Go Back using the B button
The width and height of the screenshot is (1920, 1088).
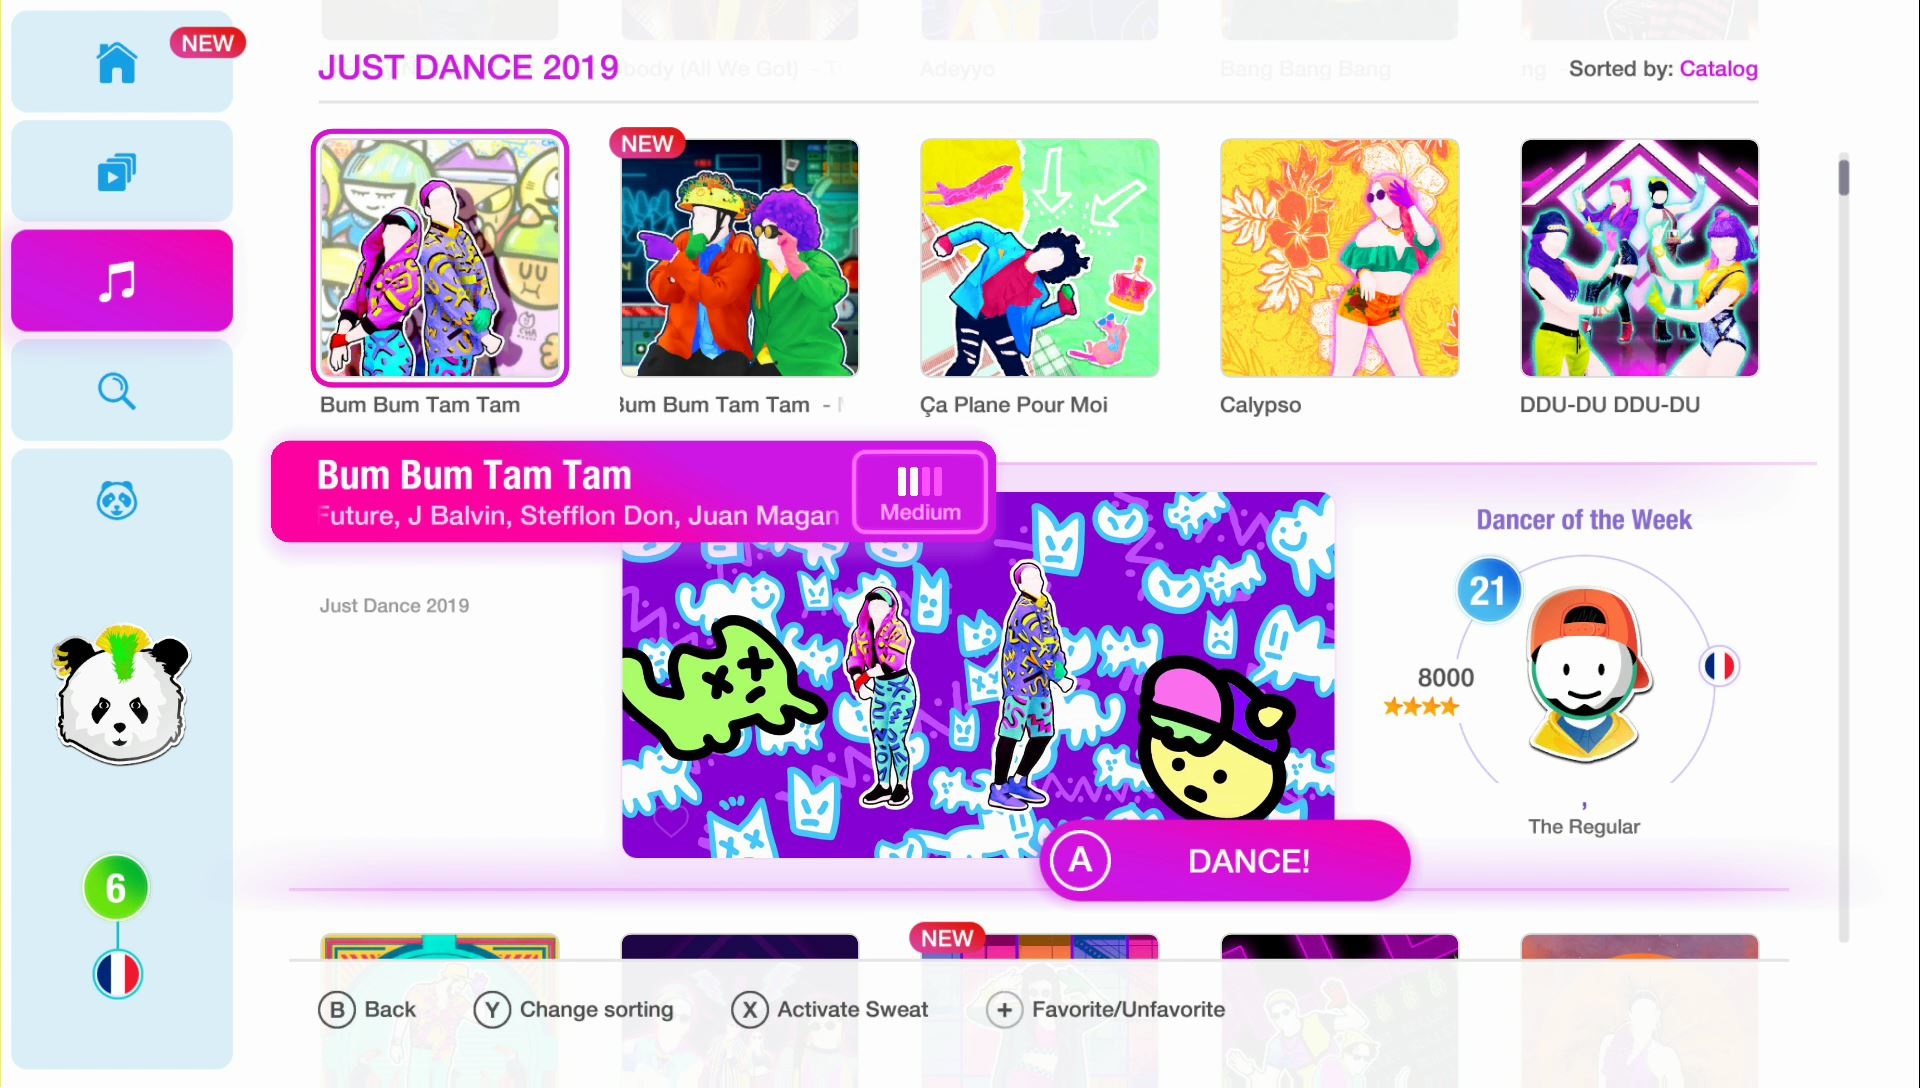point(367,1010)
